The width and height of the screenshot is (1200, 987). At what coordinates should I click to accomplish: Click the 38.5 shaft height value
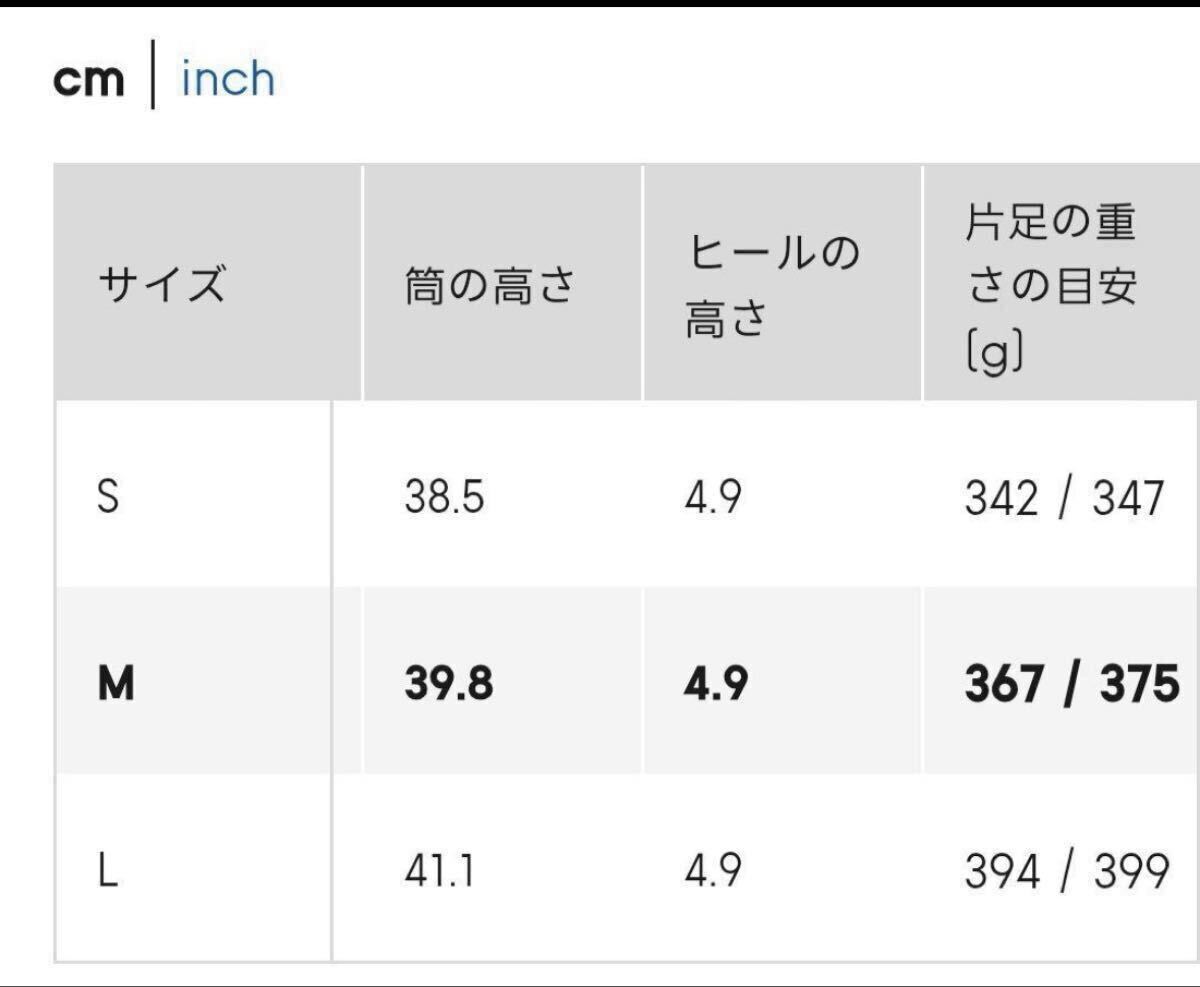pos(444,497)
